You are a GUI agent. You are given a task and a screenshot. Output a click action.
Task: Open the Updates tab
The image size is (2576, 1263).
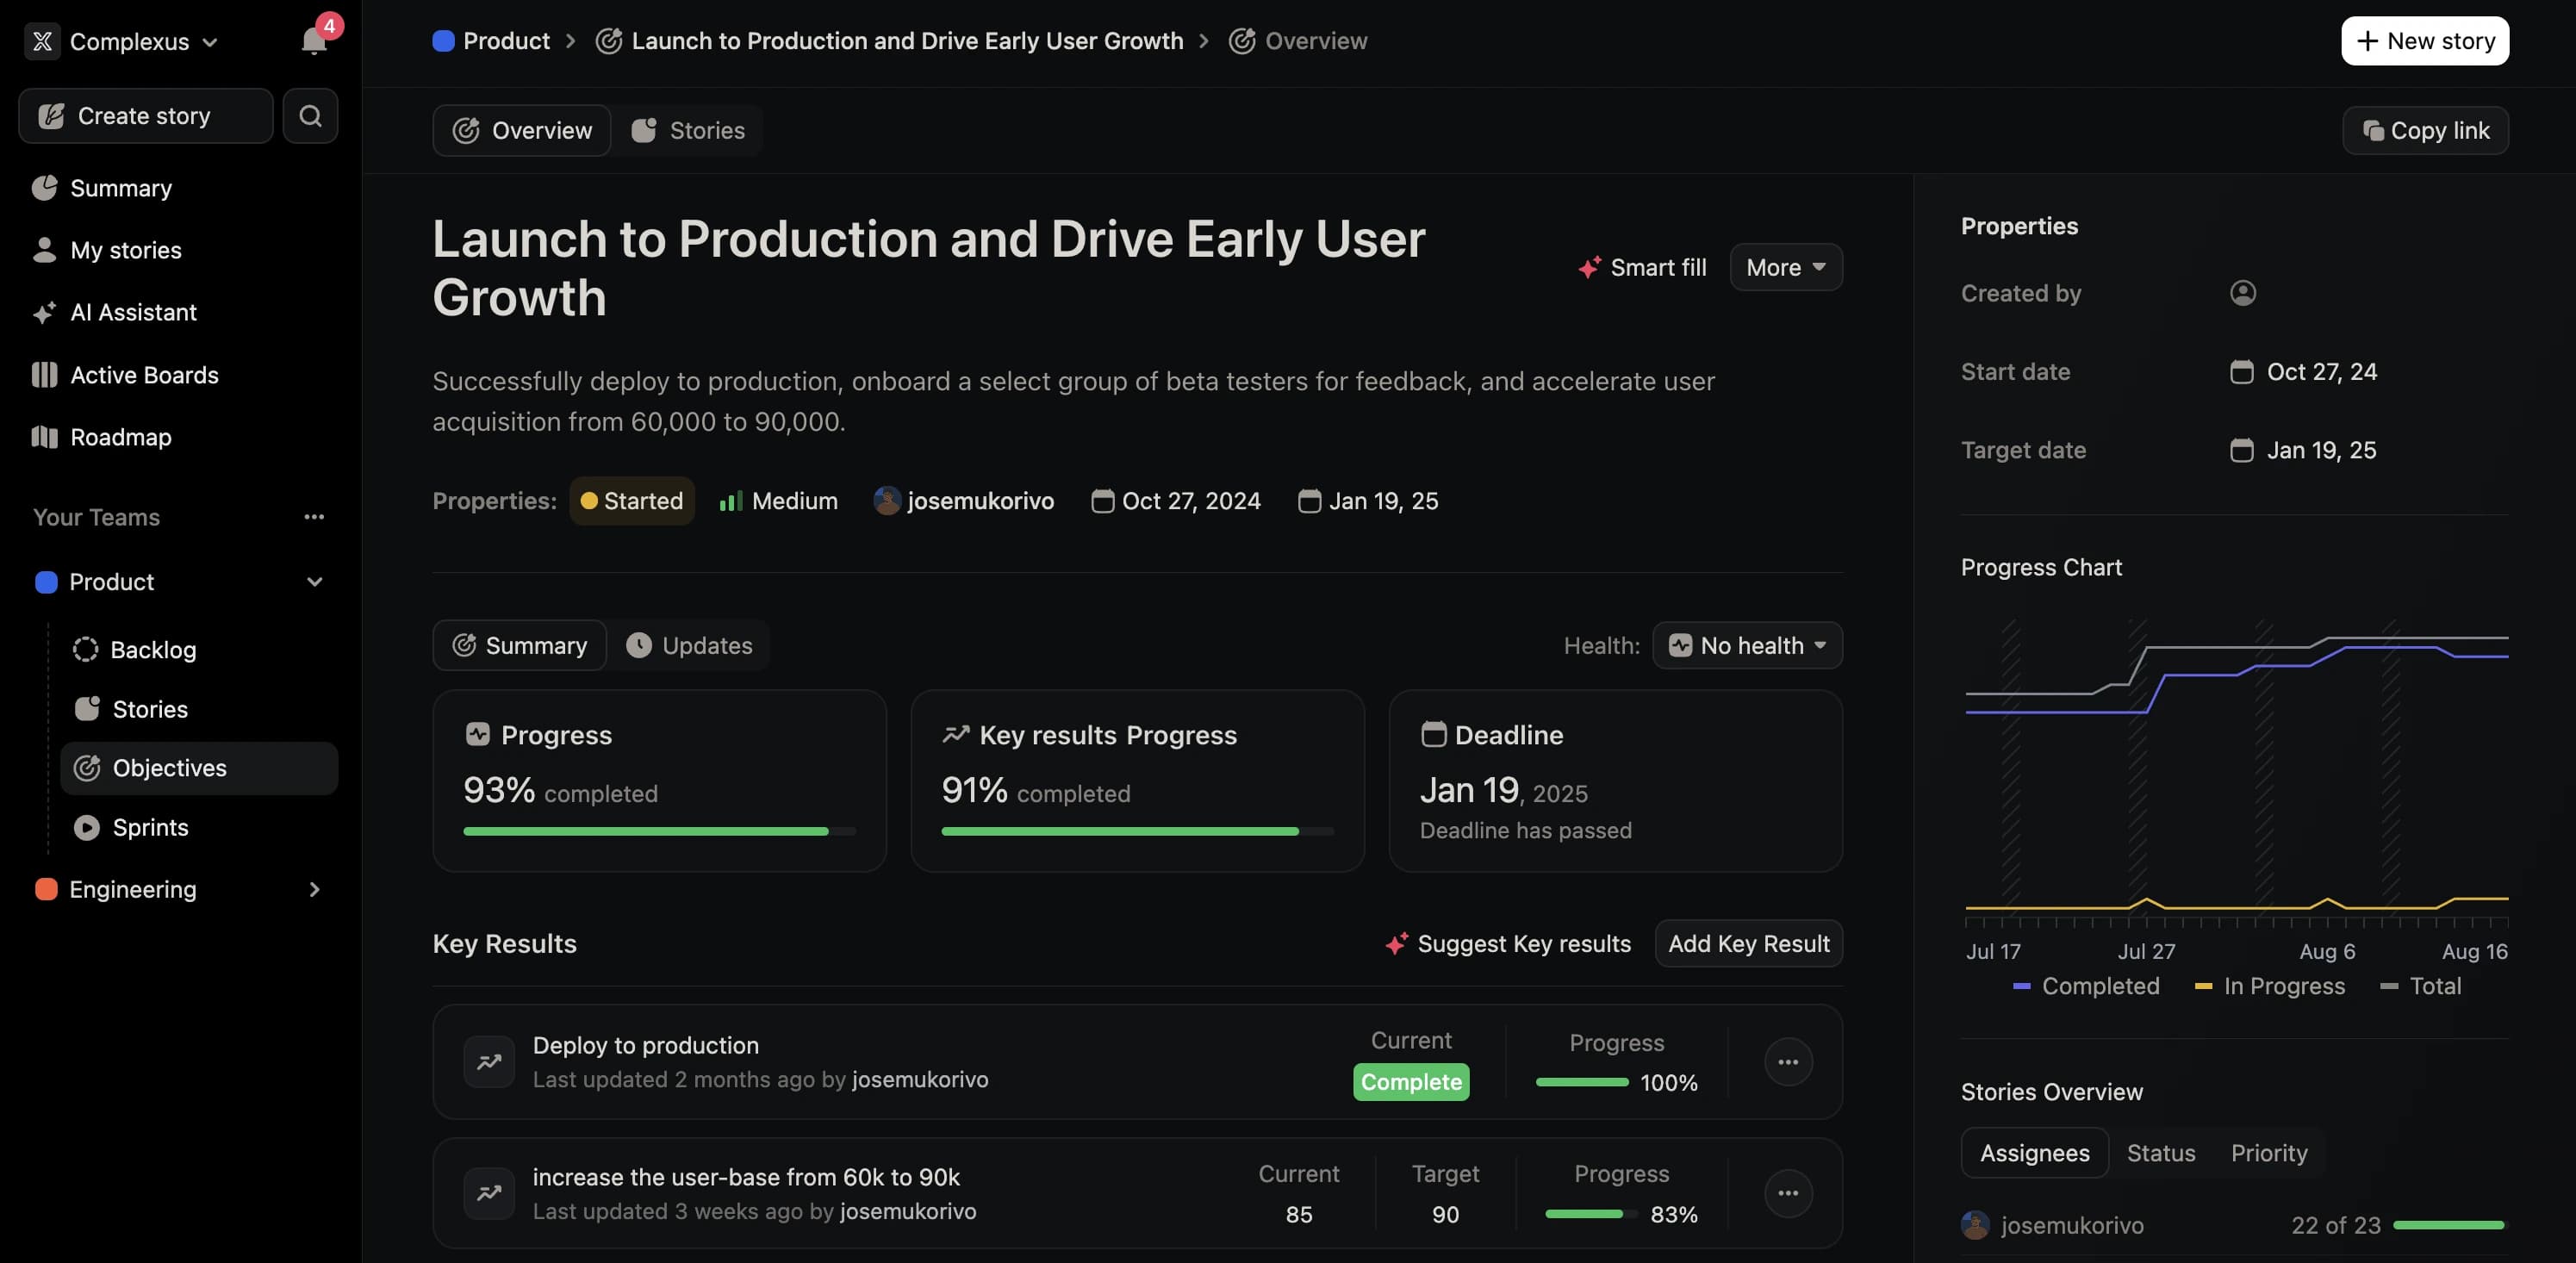[x=689, y=646]
